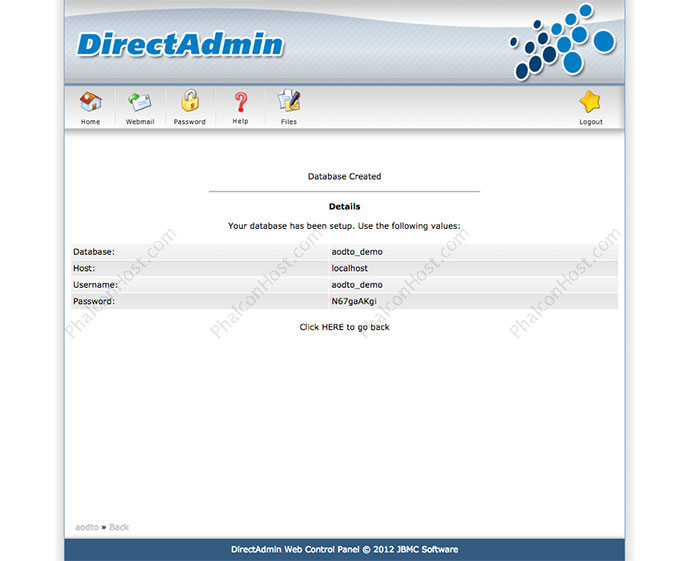The height and width of the screenshot is (561, 700).
Task: Click the Webmail label in the toolbar
Action: (140, 122)
